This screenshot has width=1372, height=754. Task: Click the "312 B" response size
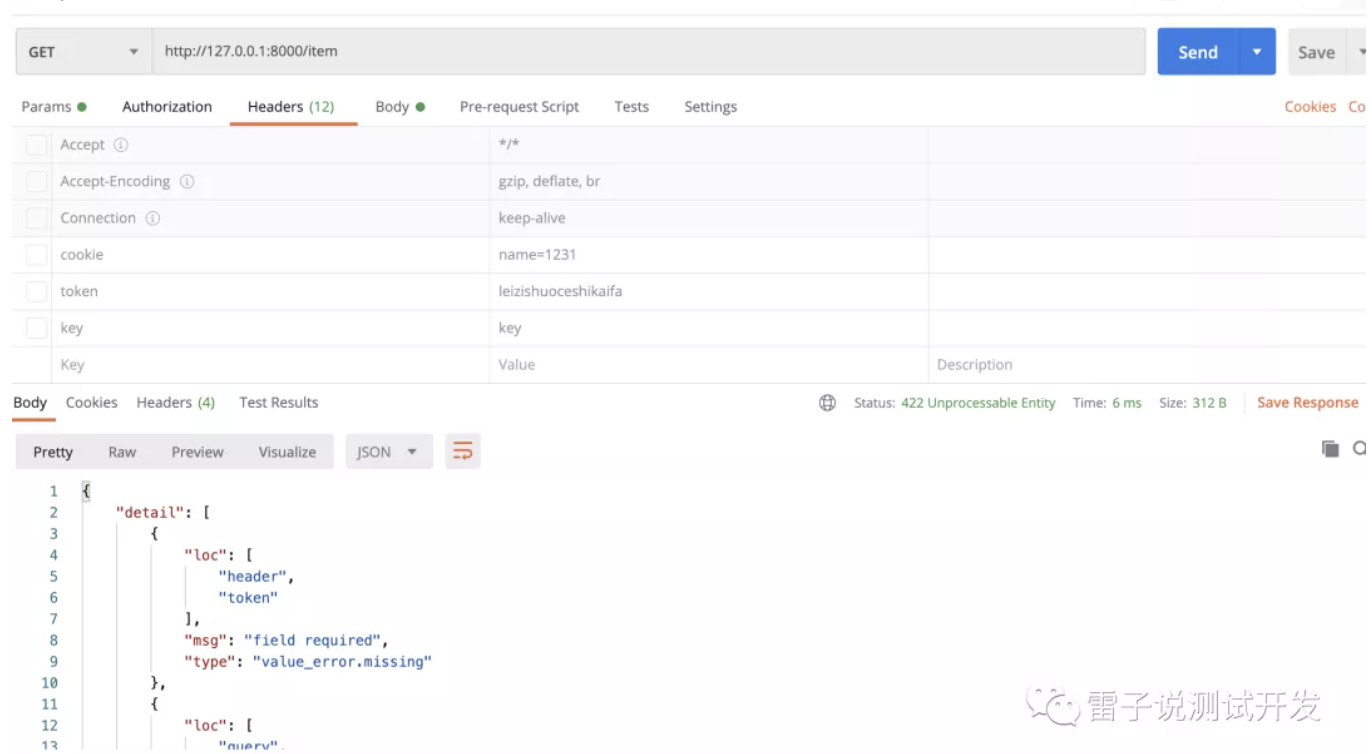[1209, 403]
